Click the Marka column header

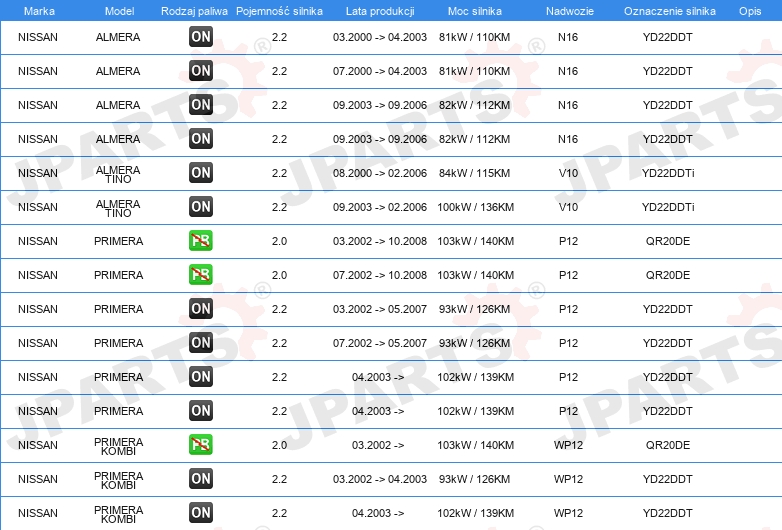(x=39, y=11)
